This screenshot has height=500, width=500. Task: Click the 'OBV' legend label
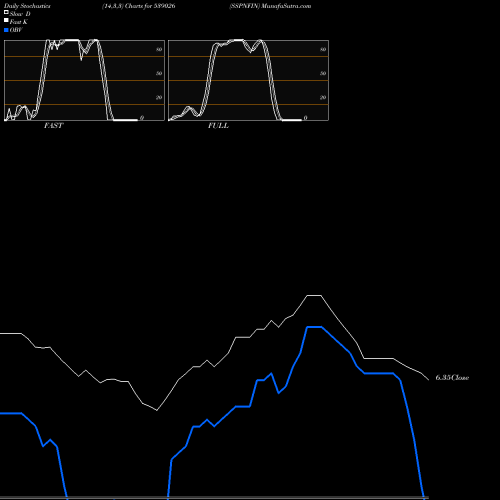click(x=16, y=30)
